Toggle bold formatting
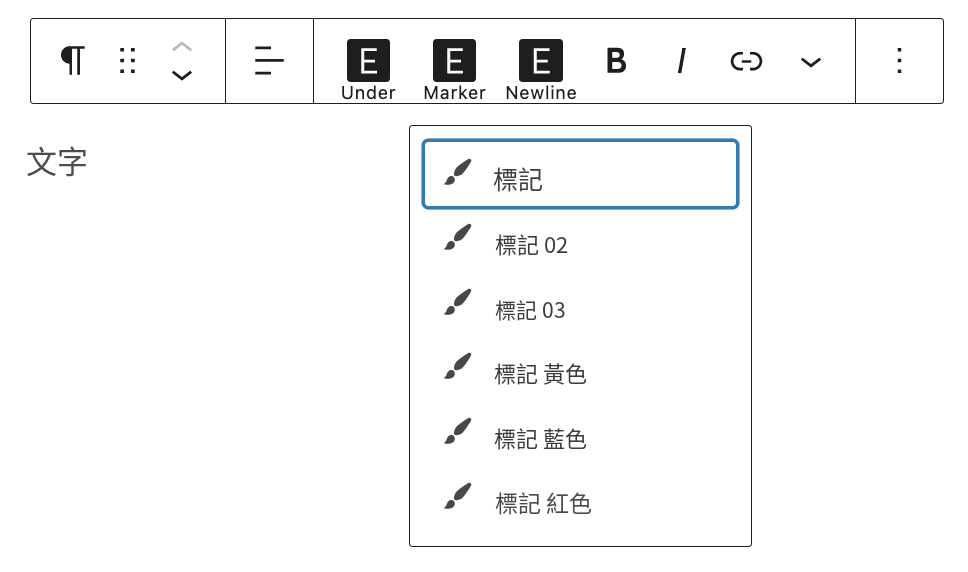 616,60
